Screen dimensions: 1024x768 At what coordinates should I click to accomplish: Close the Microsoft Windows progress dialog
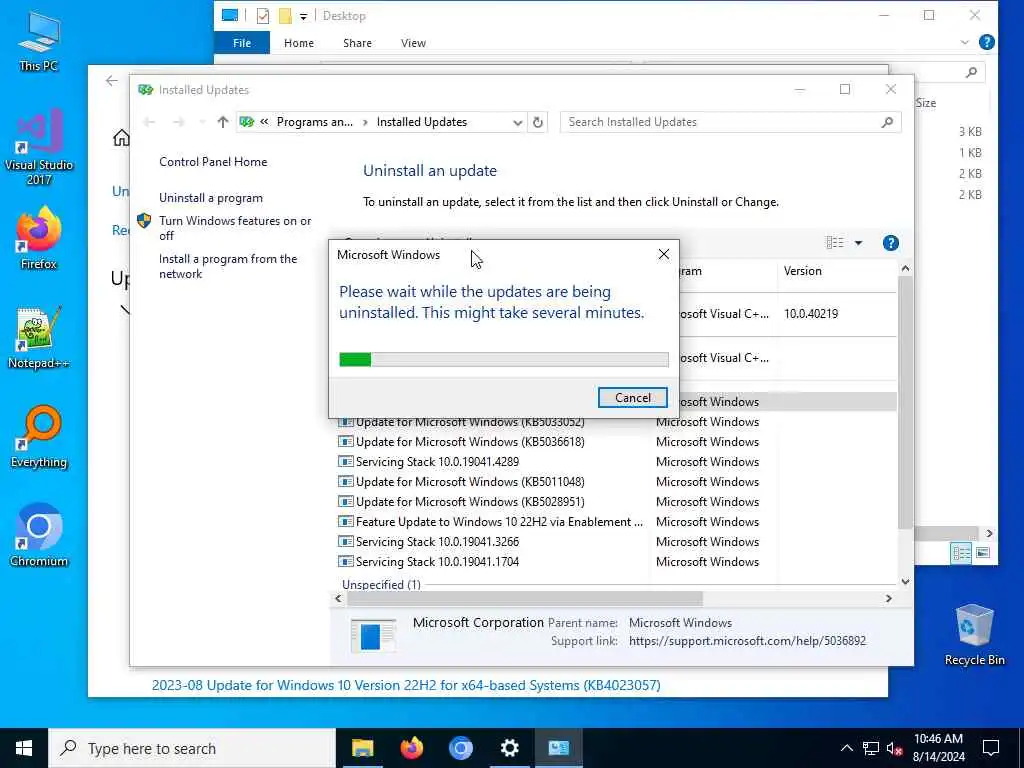(x=664, y=254)
